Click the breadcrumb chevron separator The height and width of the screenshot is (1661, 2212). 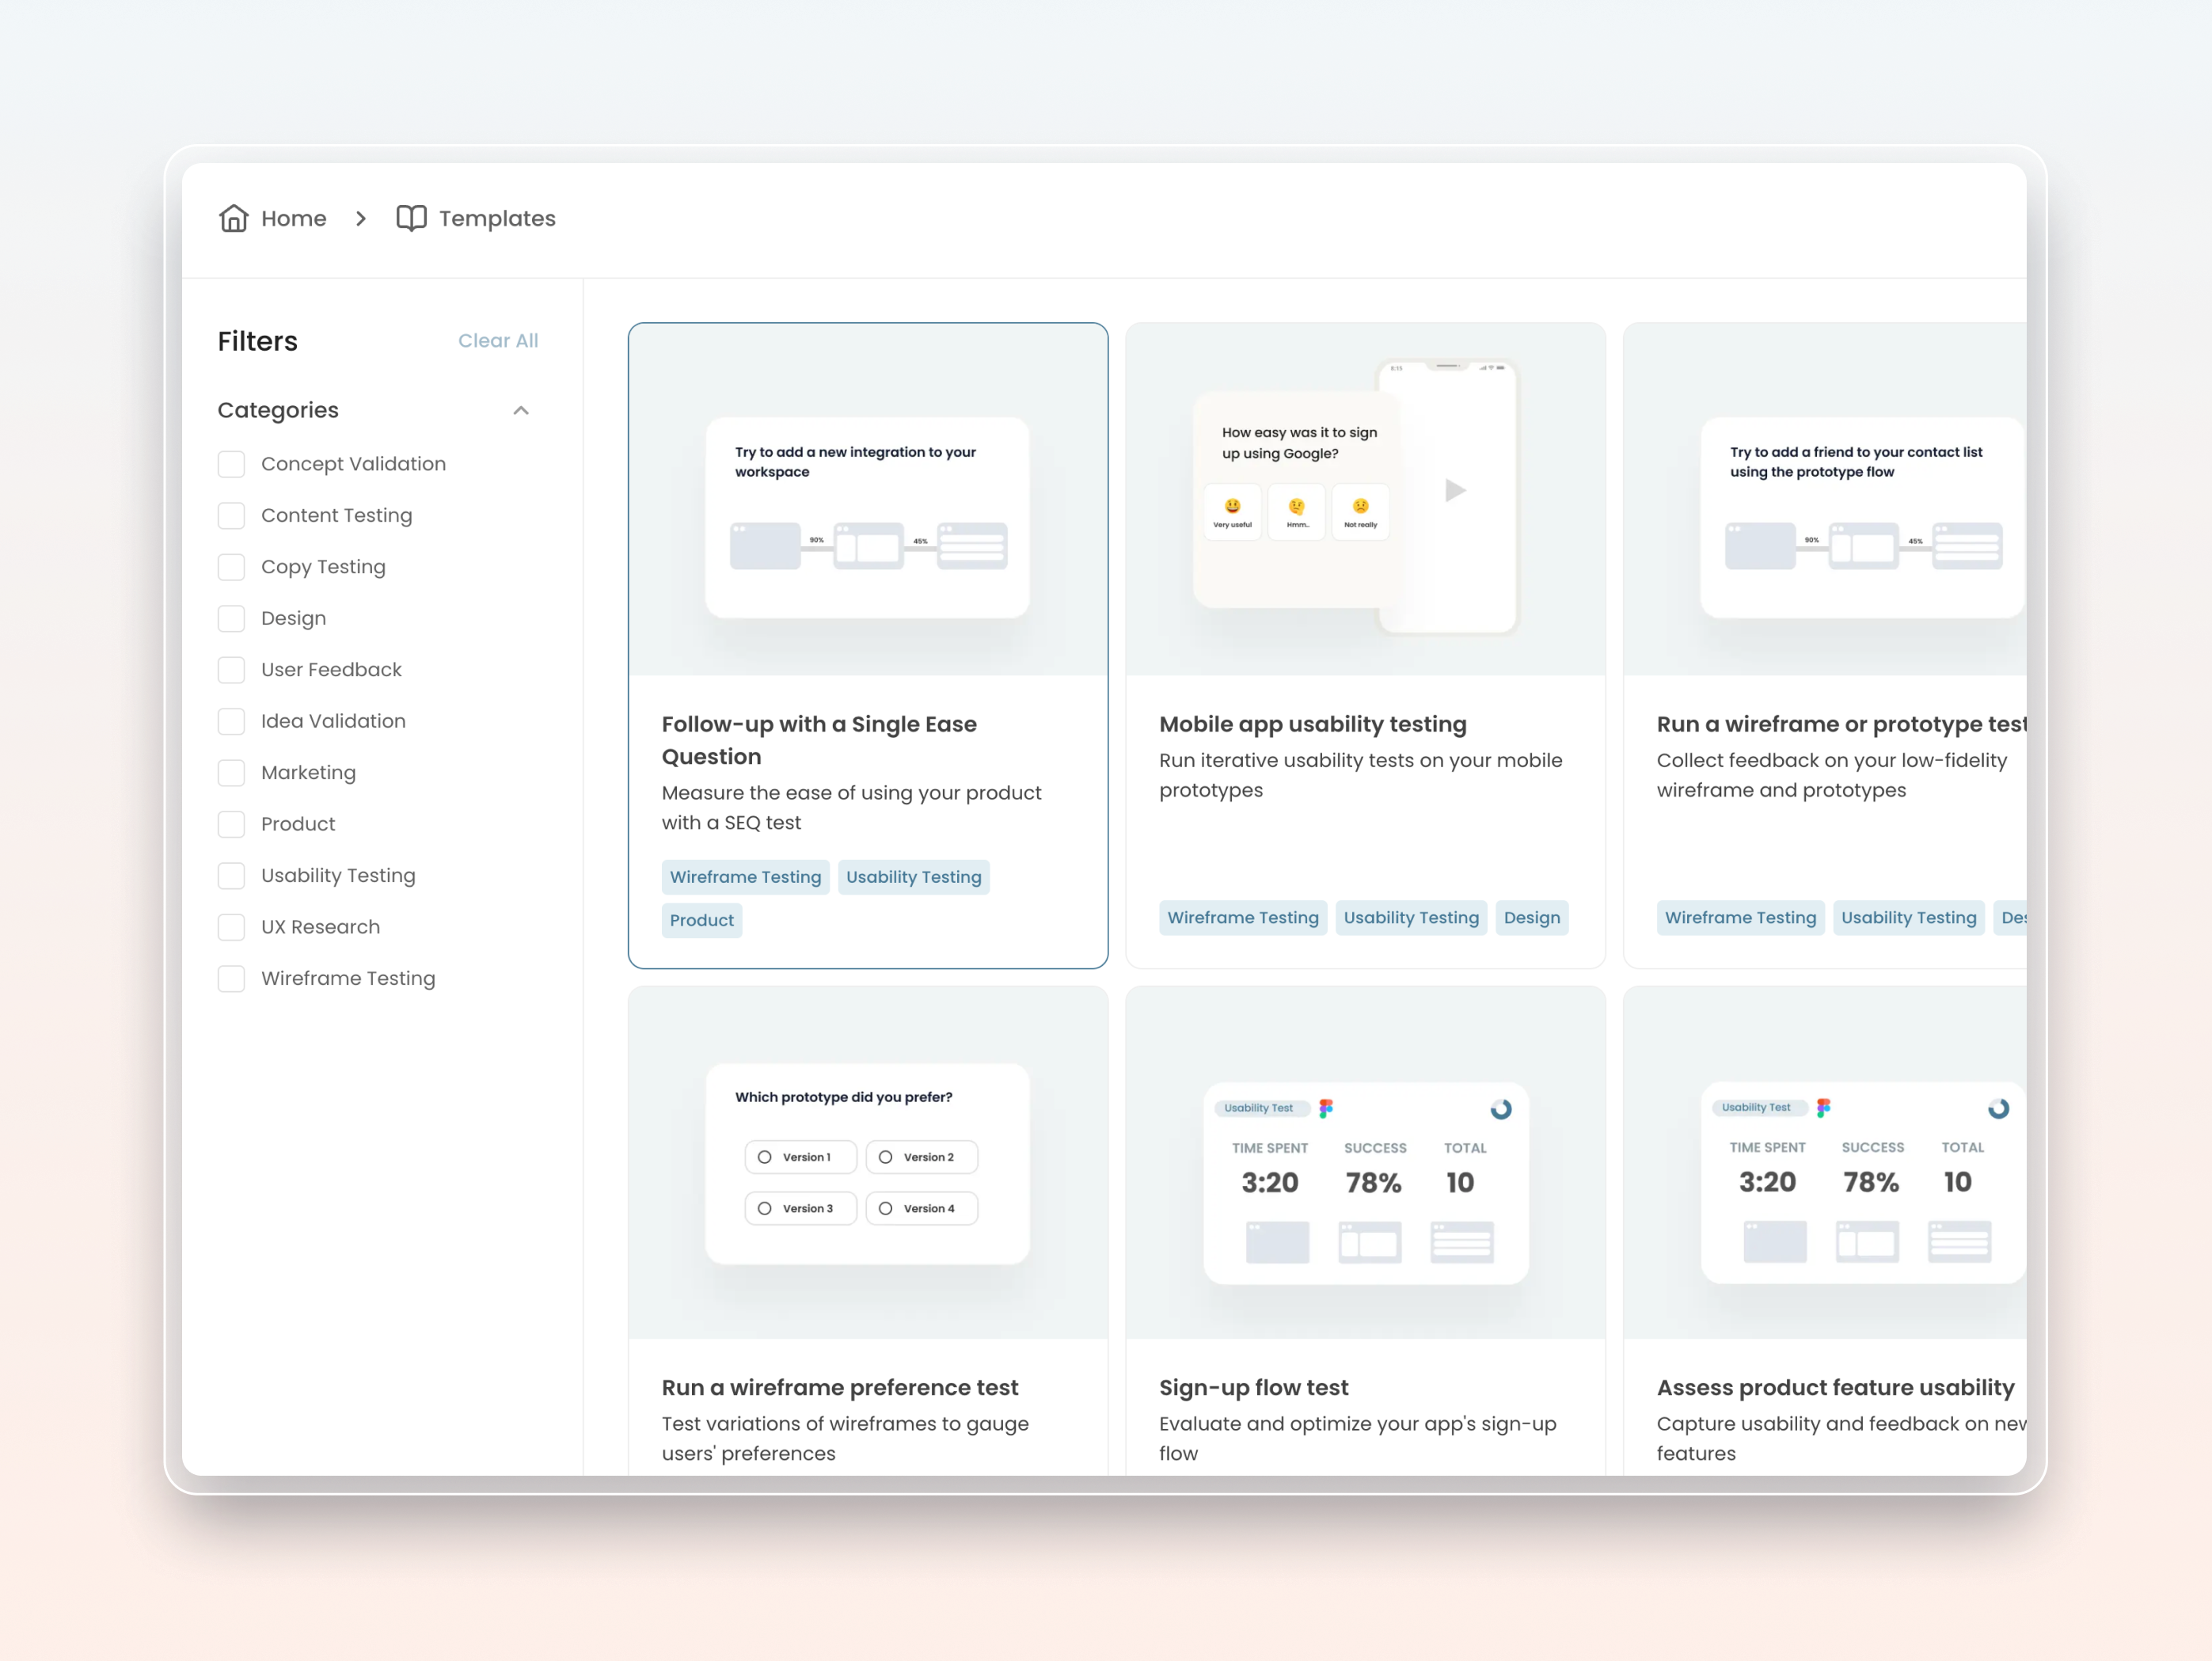click(x=361, y=218)
